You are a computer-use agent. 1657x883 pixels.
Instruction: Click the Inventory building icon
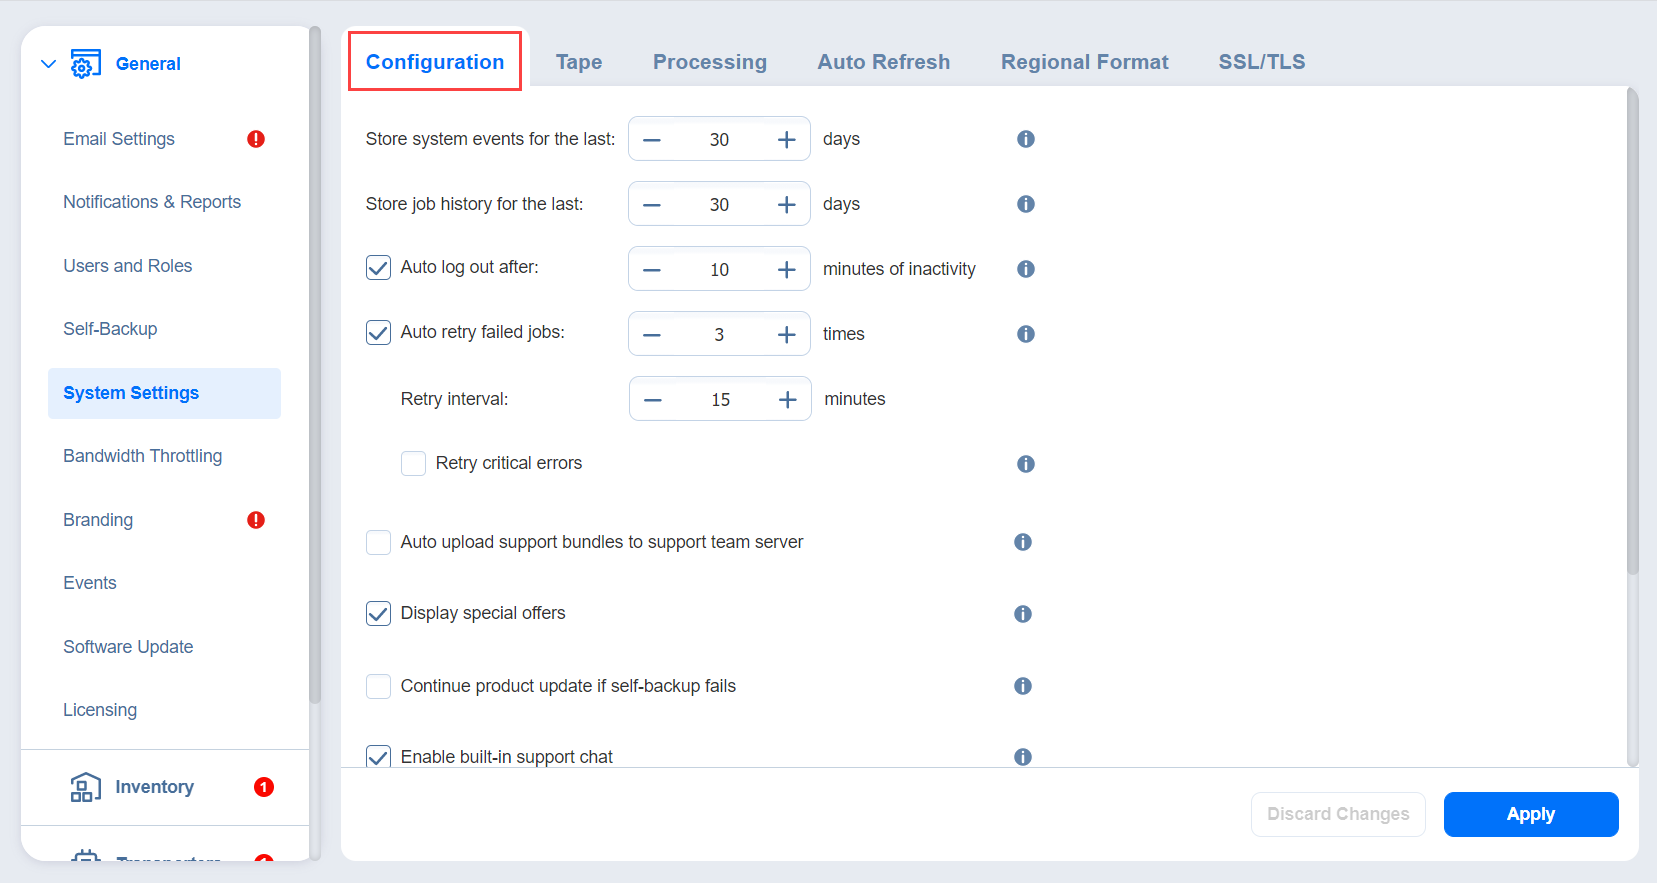click(85, 787)
